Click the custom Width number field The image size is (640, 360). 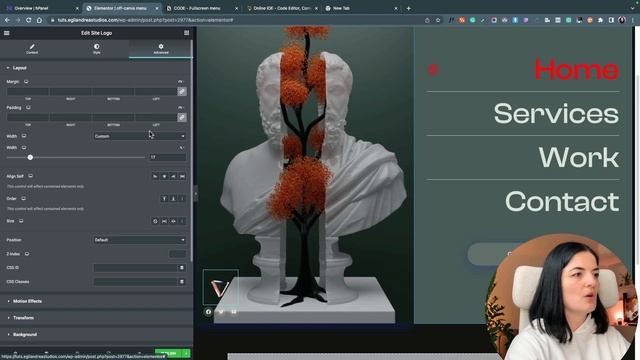click(x=167, y=157)
